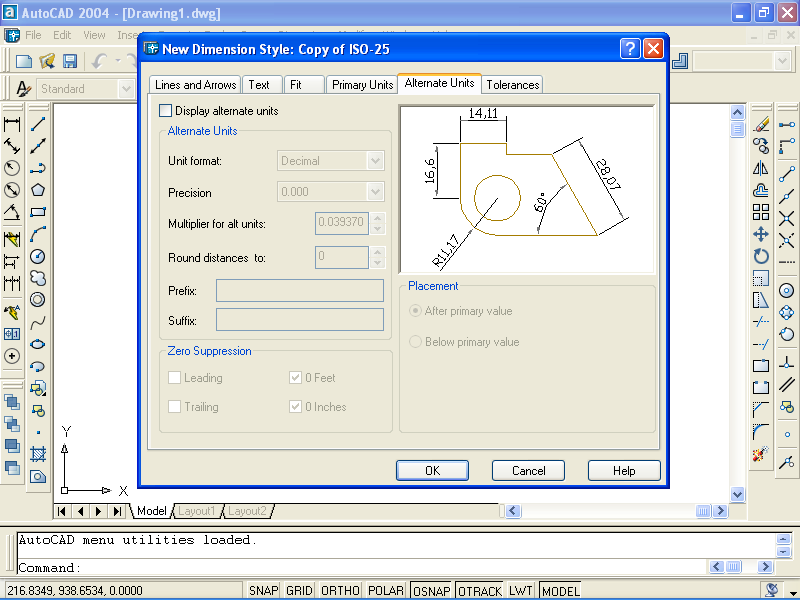Image resolution: width=800 pixels, height=600 pixels.
Task: Select the Erase tool
Action: [761, 124]
